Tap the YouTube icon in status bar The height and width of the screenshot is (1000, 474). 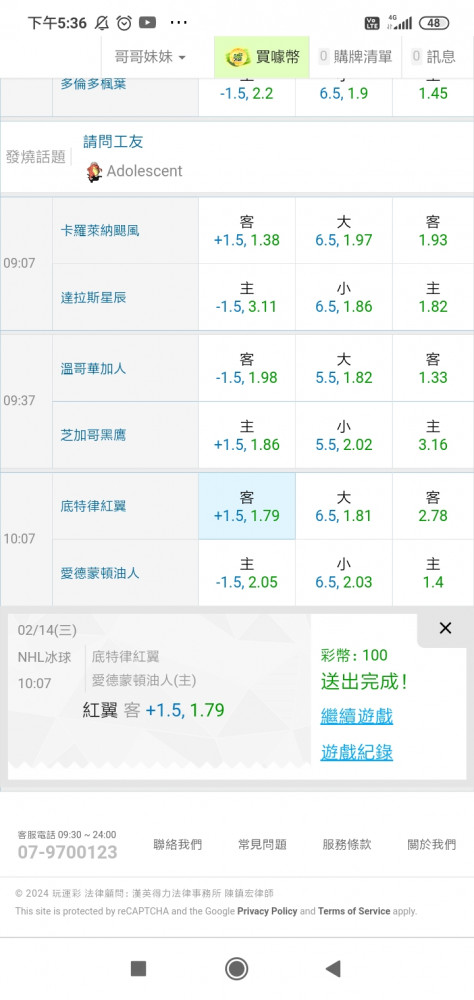tap(147, 23)
